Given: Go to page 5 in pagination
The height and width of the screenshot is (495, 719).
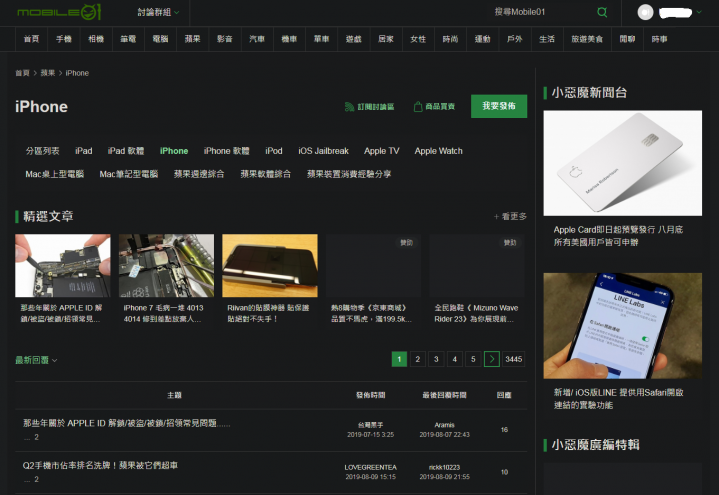Looking at the screenshot, I should tap(473, 359).
